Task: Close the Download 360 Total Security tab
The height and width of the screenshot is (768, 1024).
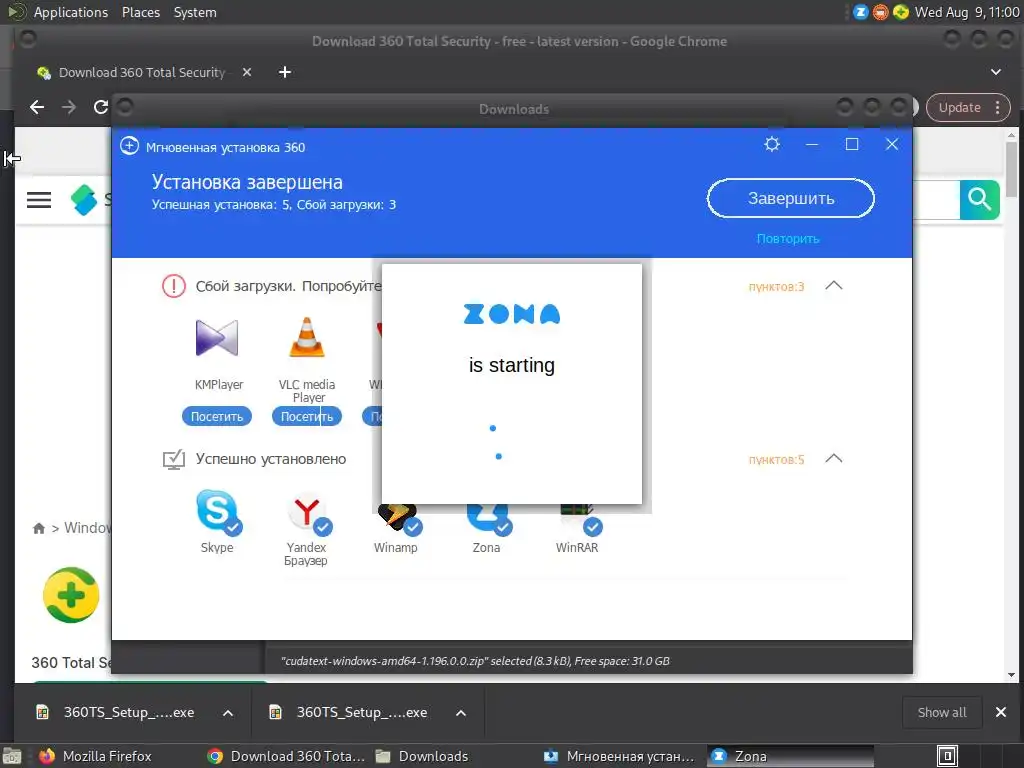Action: [x=247, y=72]
